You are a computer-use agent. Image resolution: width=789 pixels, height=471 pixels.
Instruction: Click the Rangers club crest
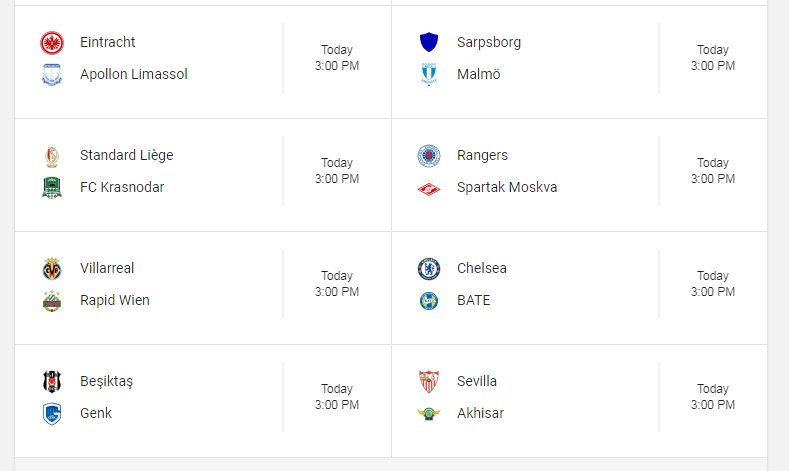click(429, 155)
